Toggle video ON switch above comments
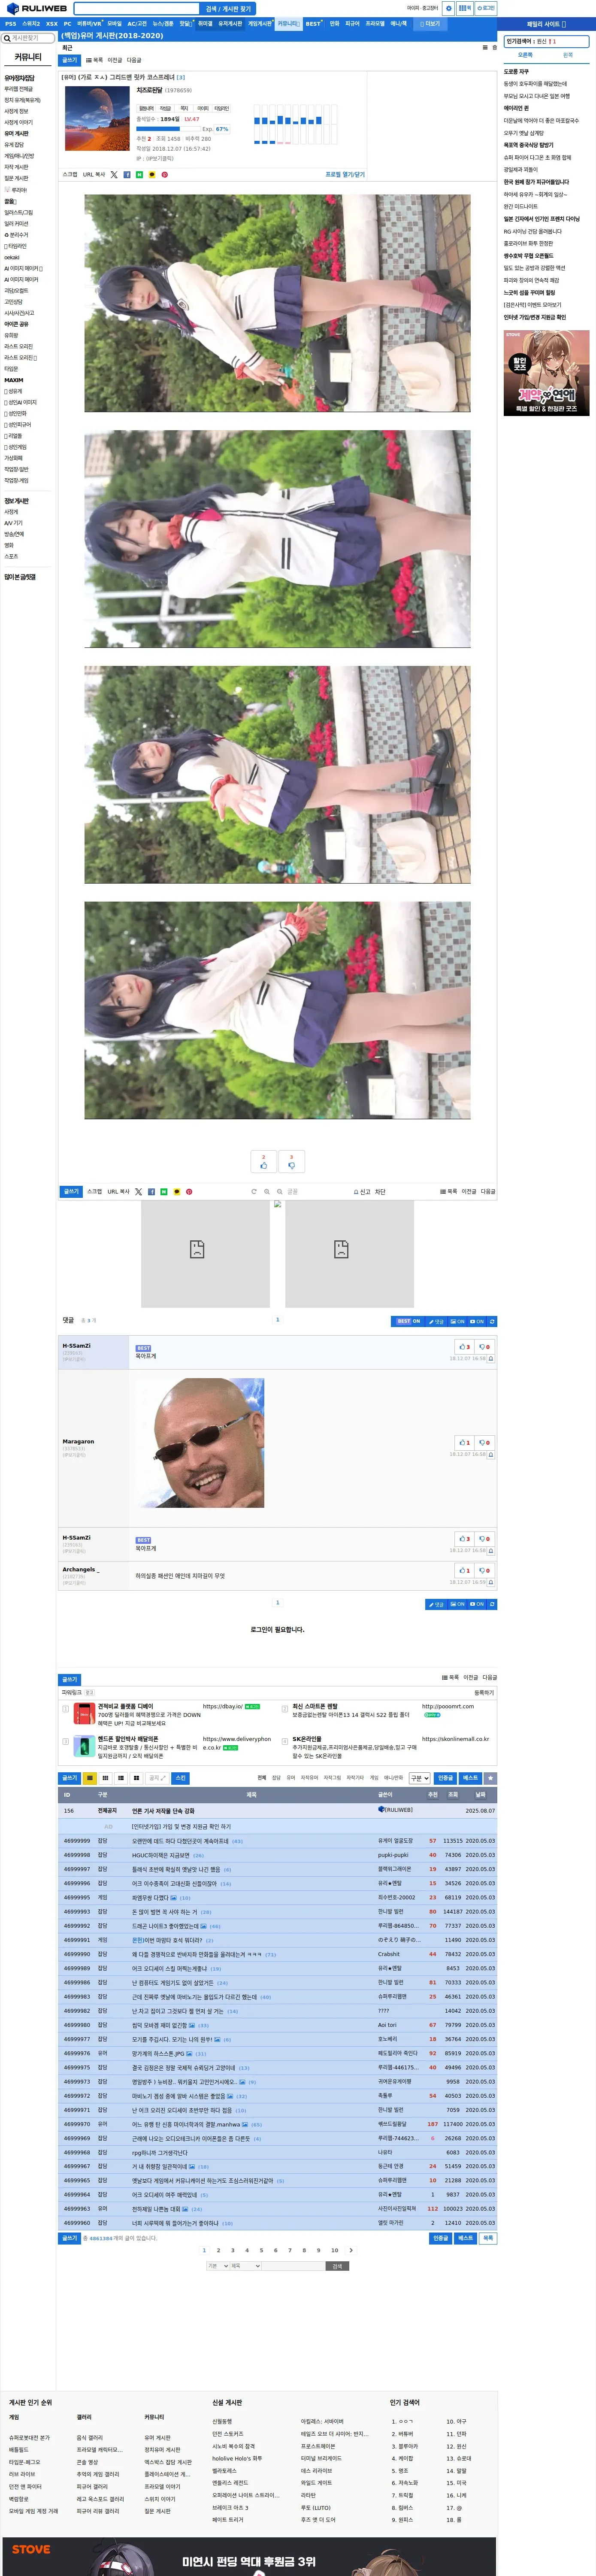596x2576 pixels. click(x=477, y=1321)
